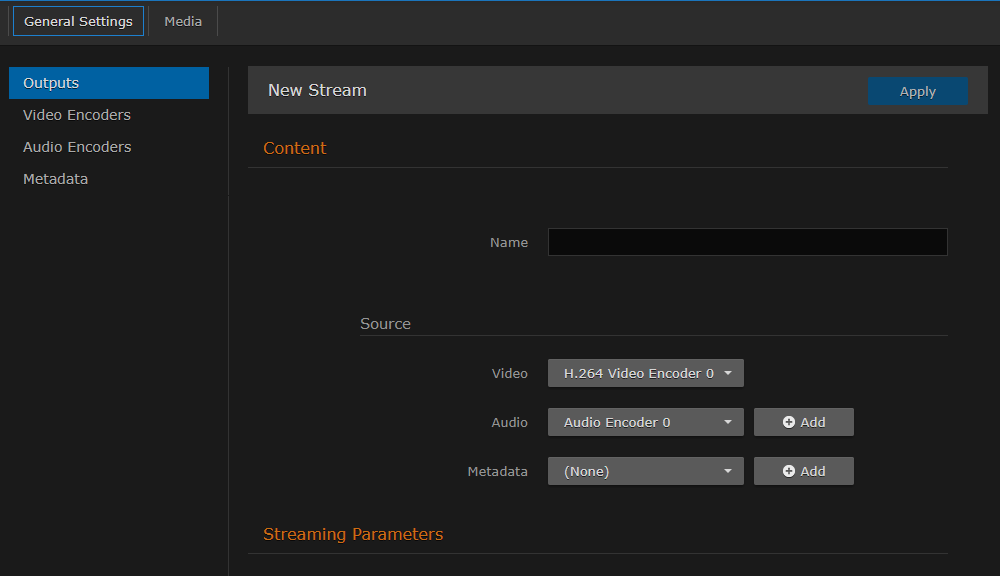Click inside the Name input field
The width and height of the screenshot is (1000, 576).
(747, 241)
